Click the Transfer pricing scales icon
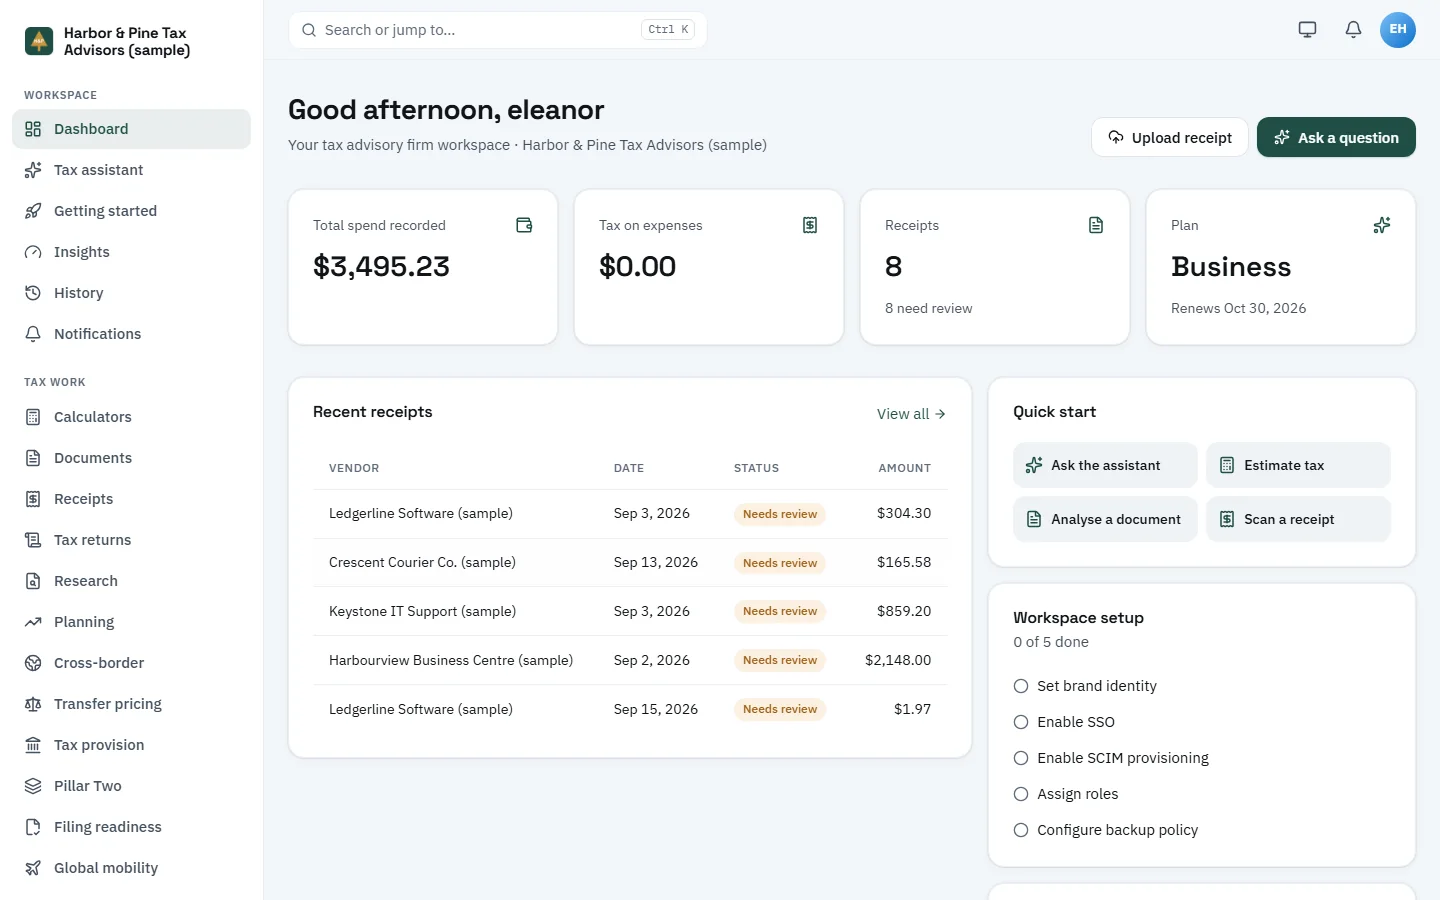The height and width of the screenshot is (900, 1440). [33, 704]
